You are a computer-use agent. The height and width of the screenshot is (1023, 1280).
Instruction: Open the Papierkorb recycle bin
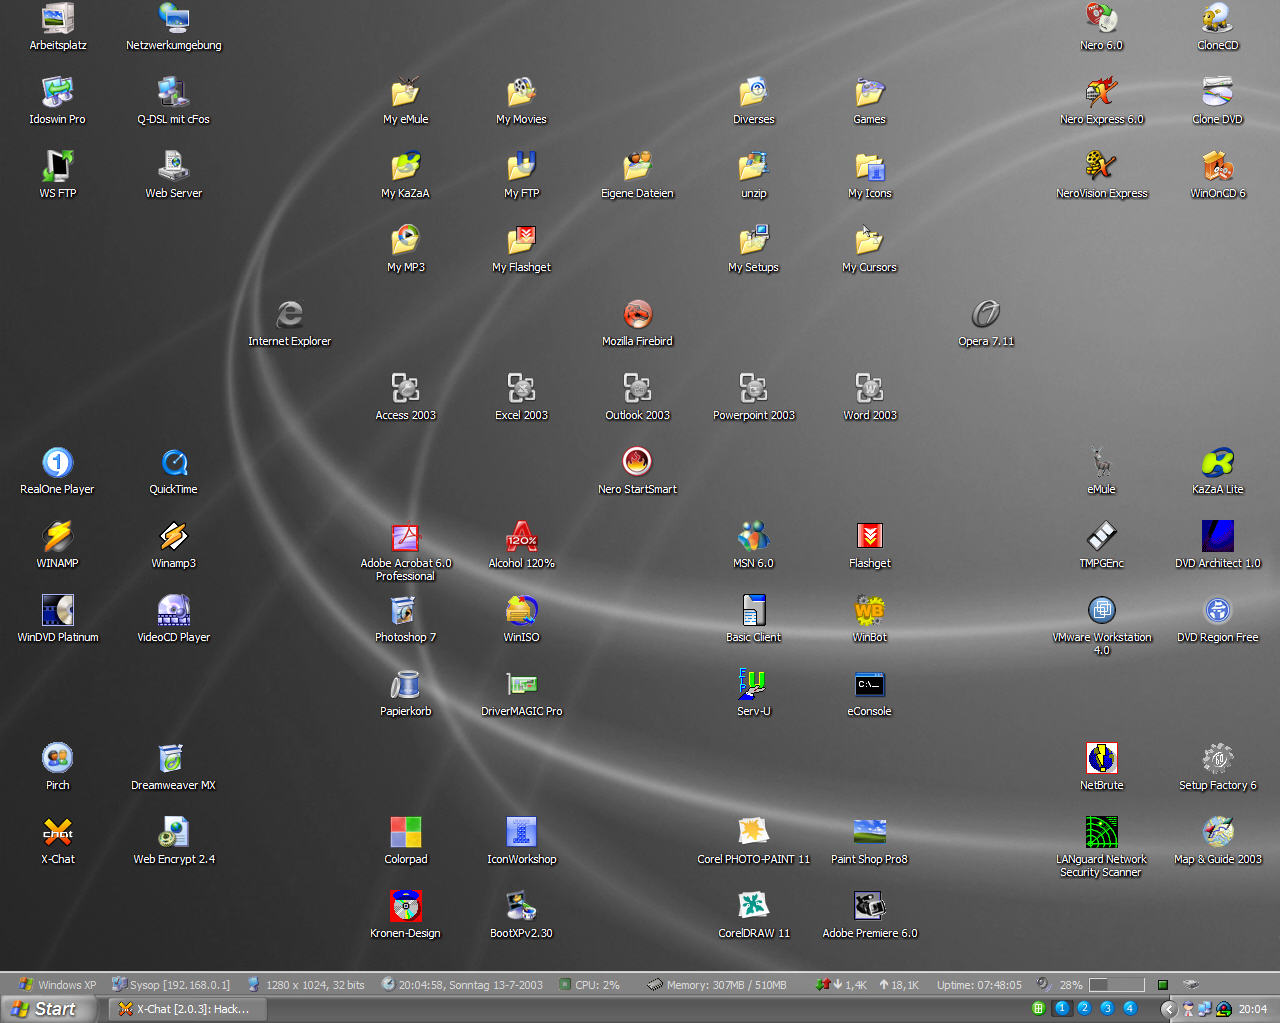pyautogui.click(x=405, y=685)
